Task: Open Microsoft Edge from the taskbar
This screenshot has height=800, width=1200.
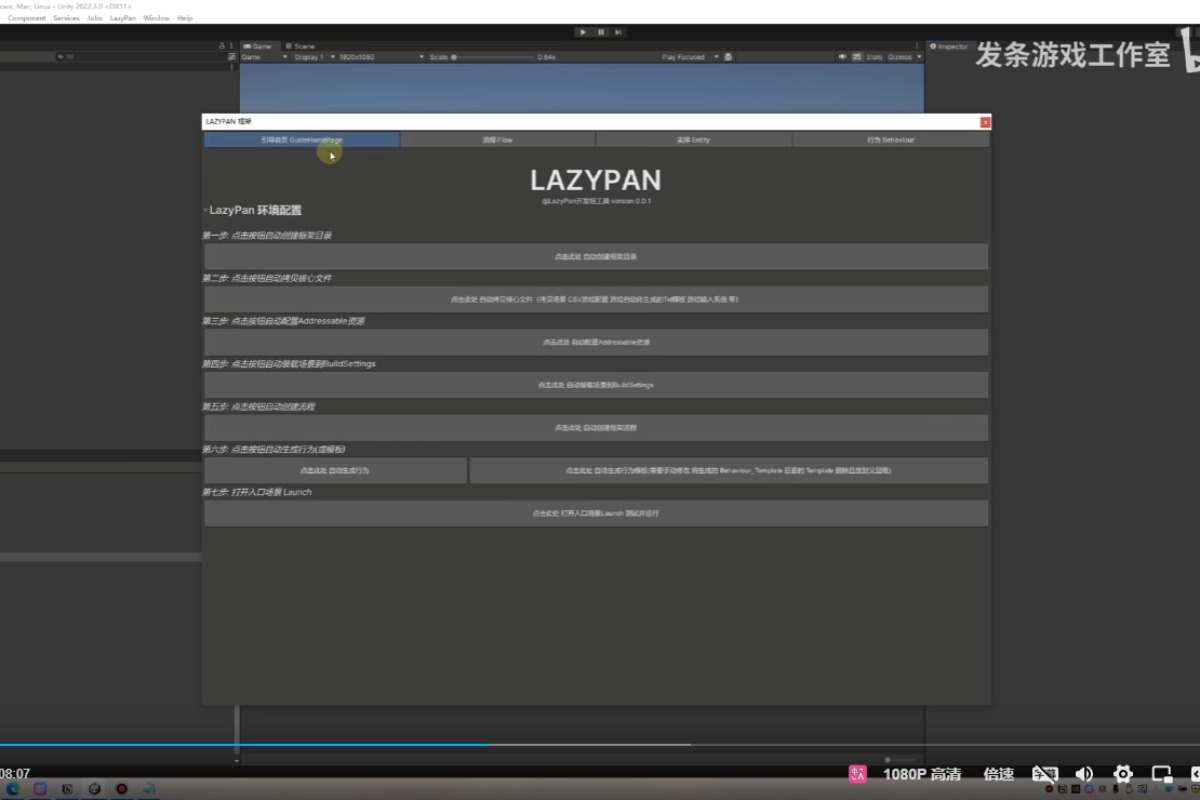Action: (x=13, y=789)
